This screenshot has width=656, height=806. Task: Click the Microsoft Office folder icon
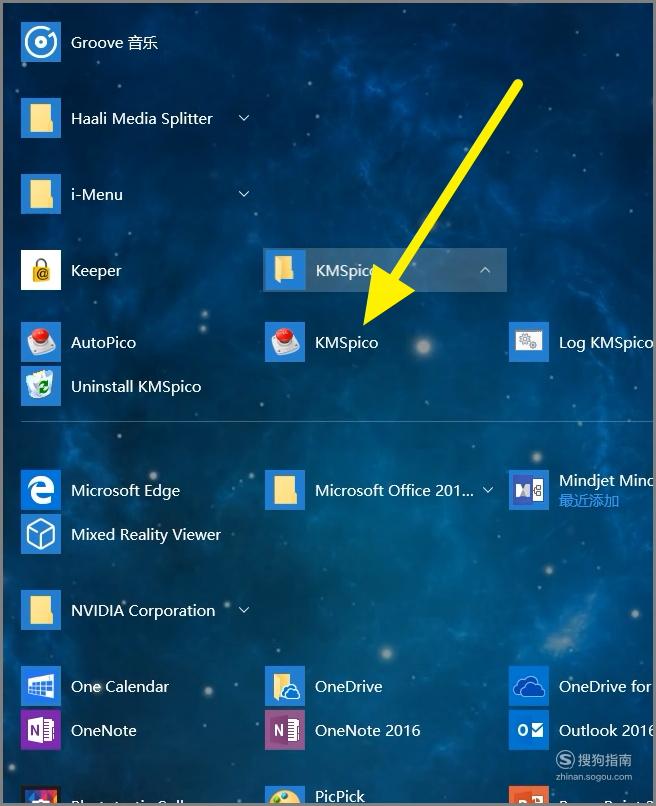coord(285,490)
